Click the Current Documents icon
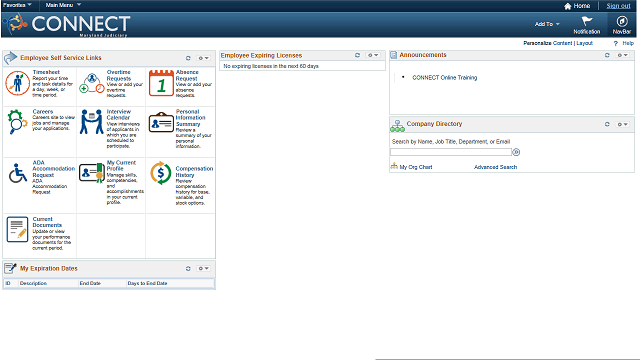This screenshot has width=640, height=360. point(17,229)
